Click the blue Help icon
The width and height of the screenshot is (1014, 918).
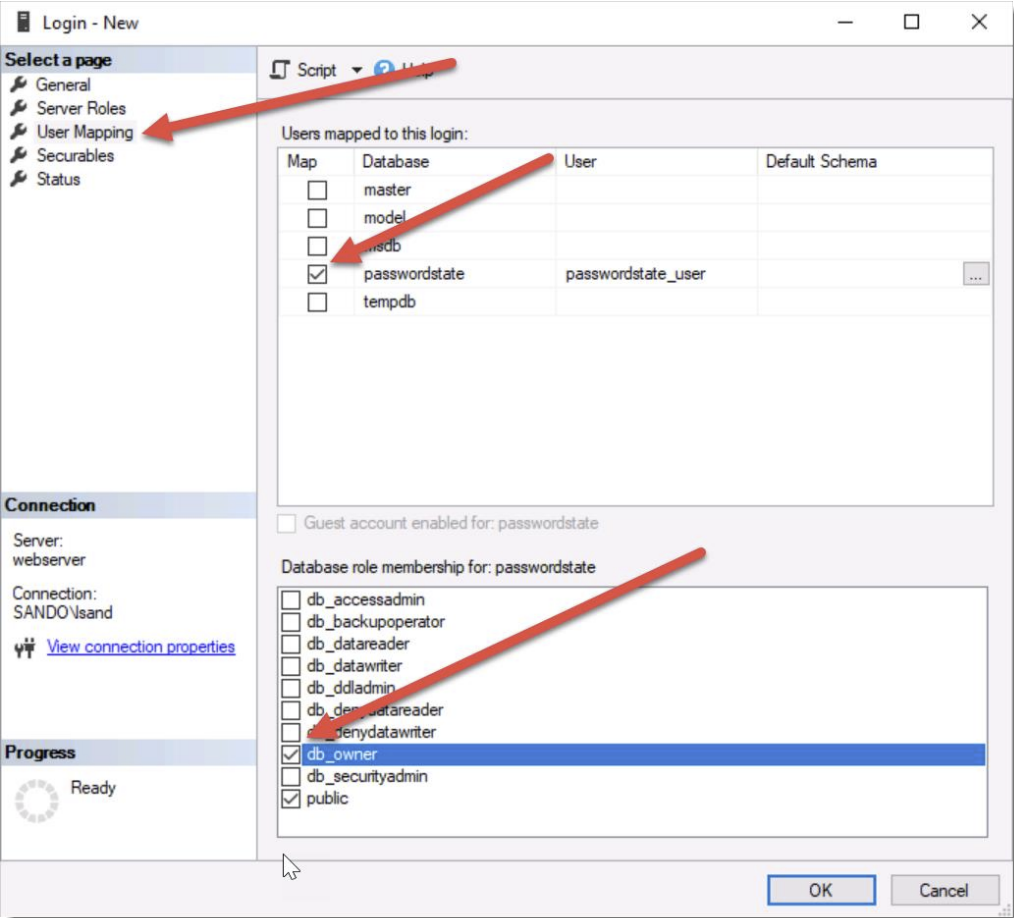(x=383, y=69)
